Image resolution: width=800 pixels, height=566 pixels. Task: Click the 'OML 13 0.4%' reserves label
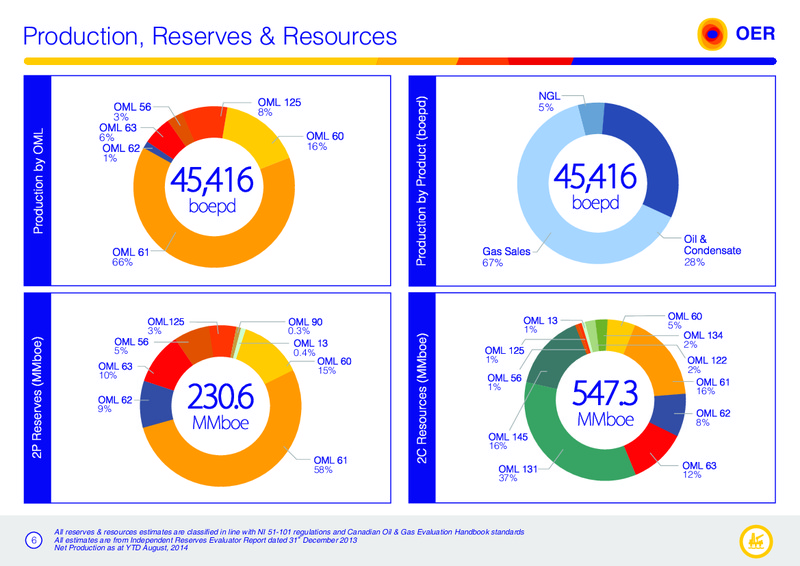click(x=310, y=348)
